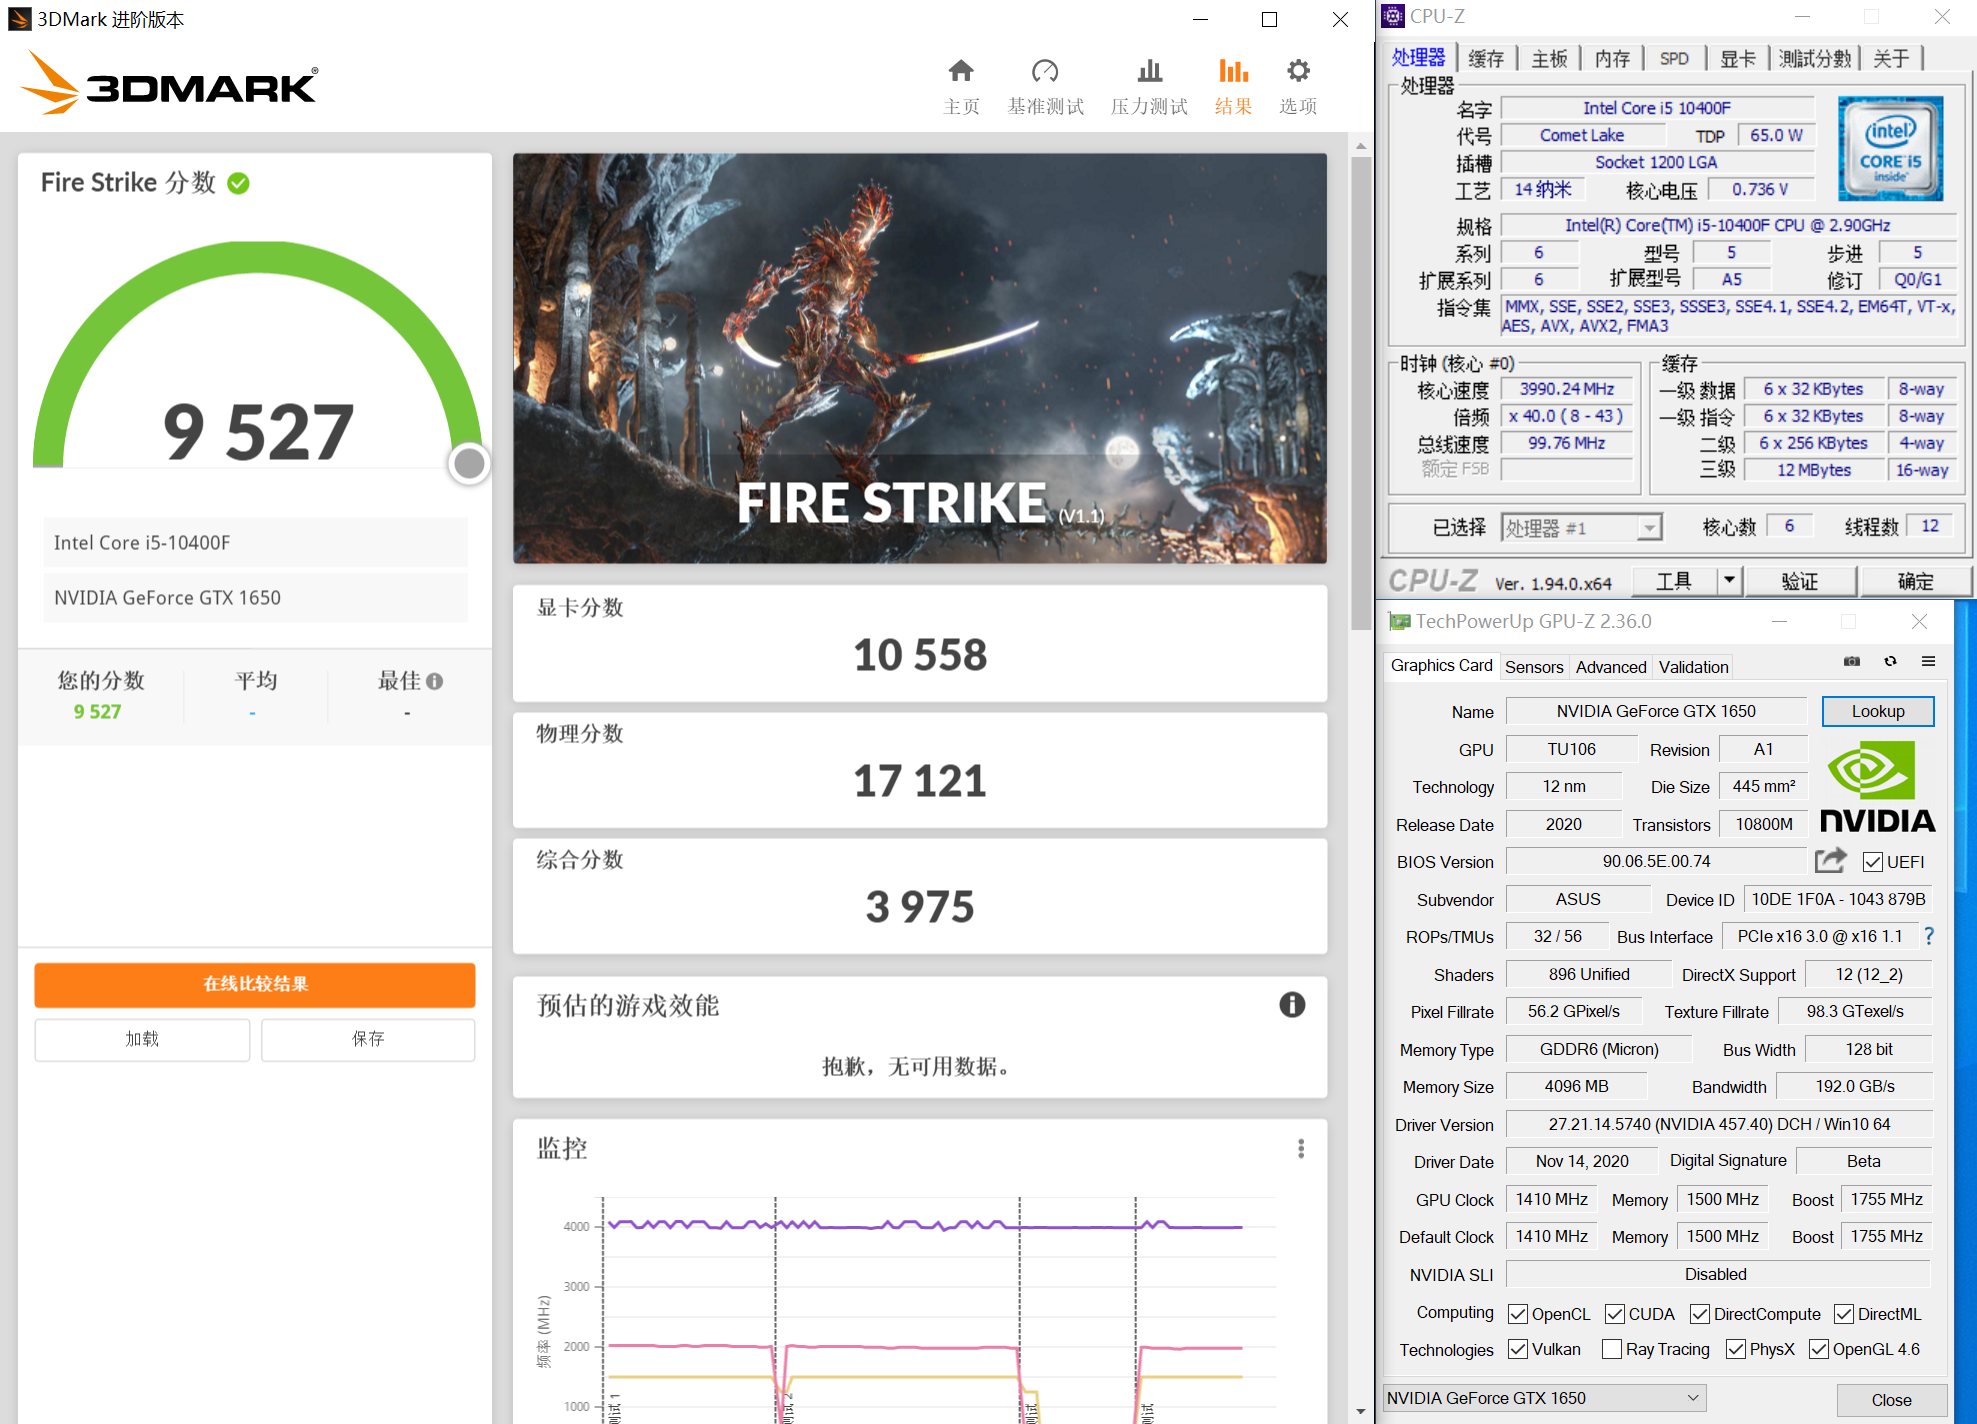Click the GPU-Z title bar app icon

1399,621
